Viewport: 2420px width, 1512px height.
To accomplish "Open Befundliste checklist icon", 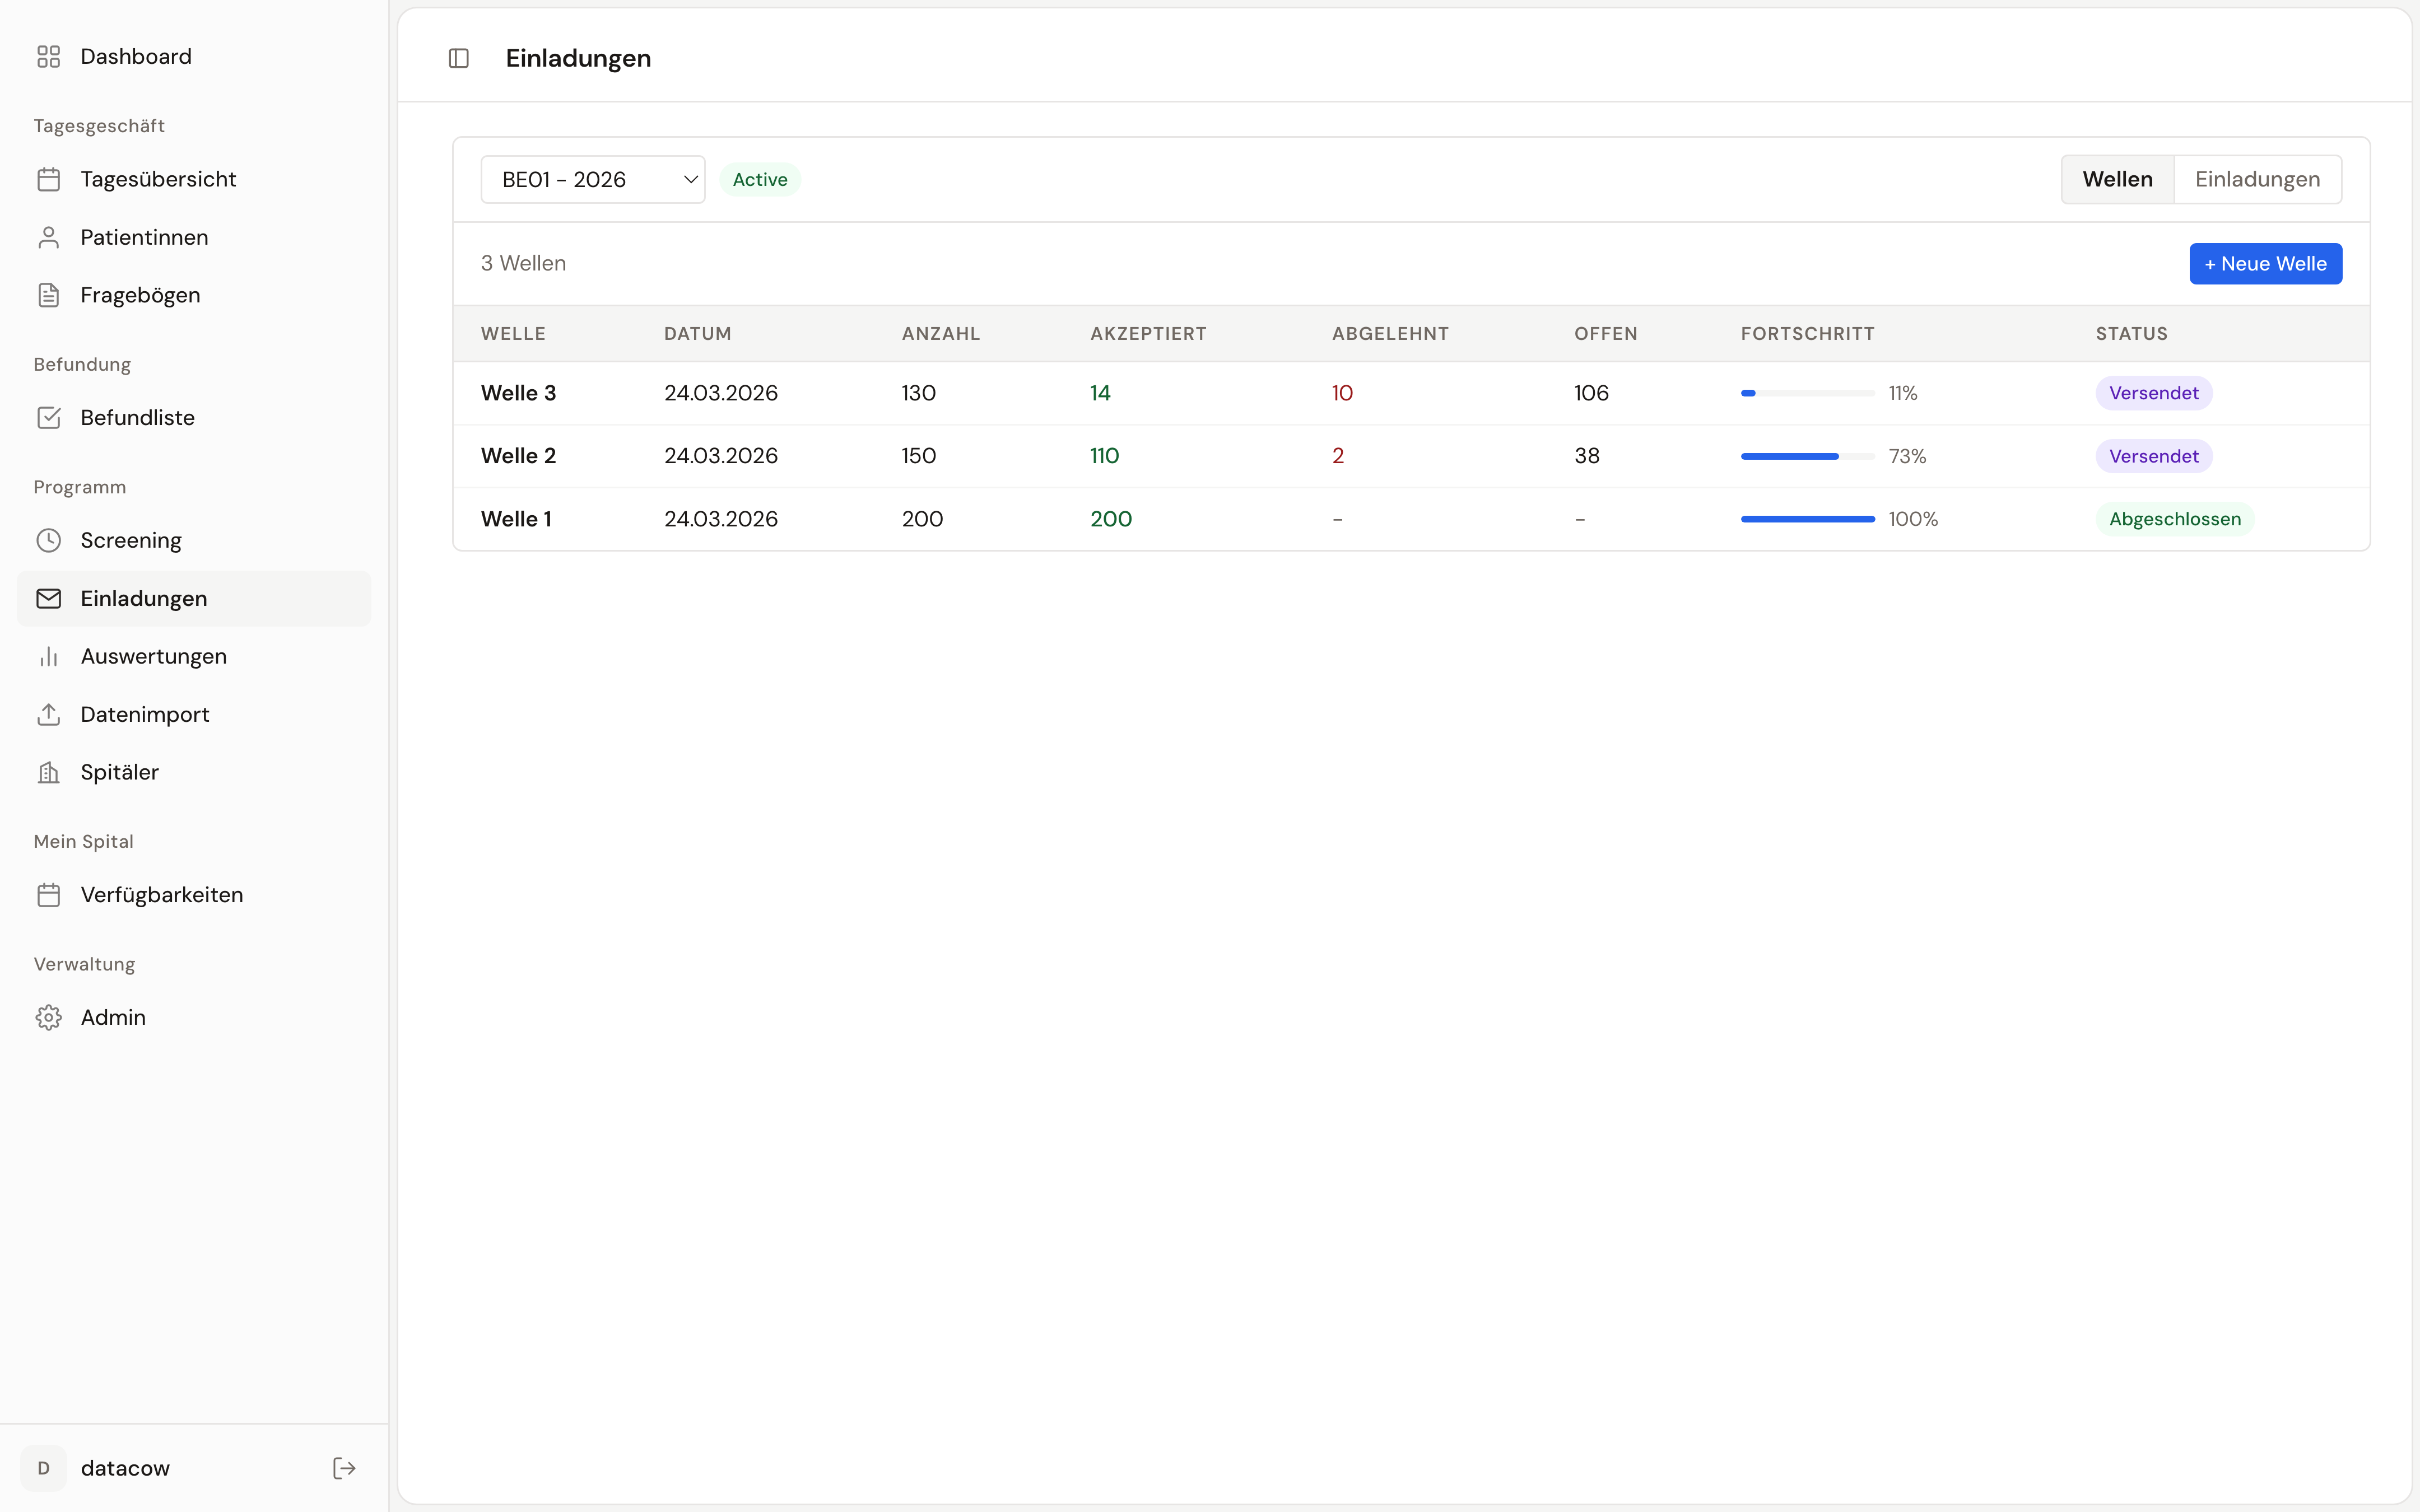I will coord(48,417).
